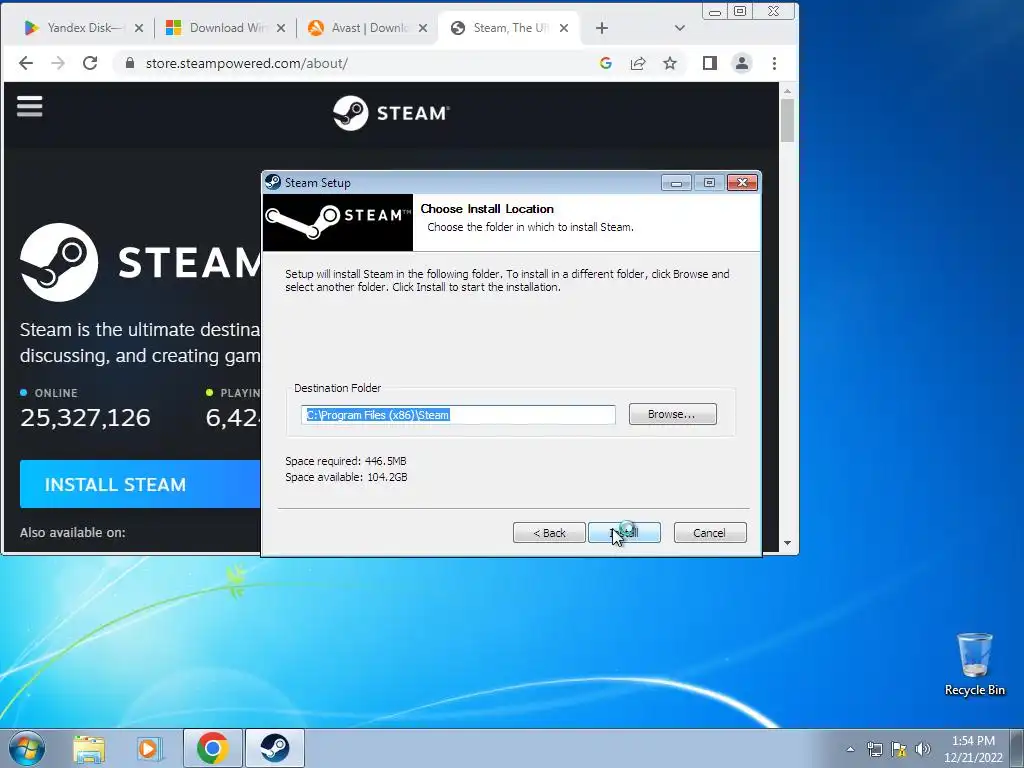Open Chrome's three-dot menu
Viewport: 1024px width, 768px height.
point(775,63)
